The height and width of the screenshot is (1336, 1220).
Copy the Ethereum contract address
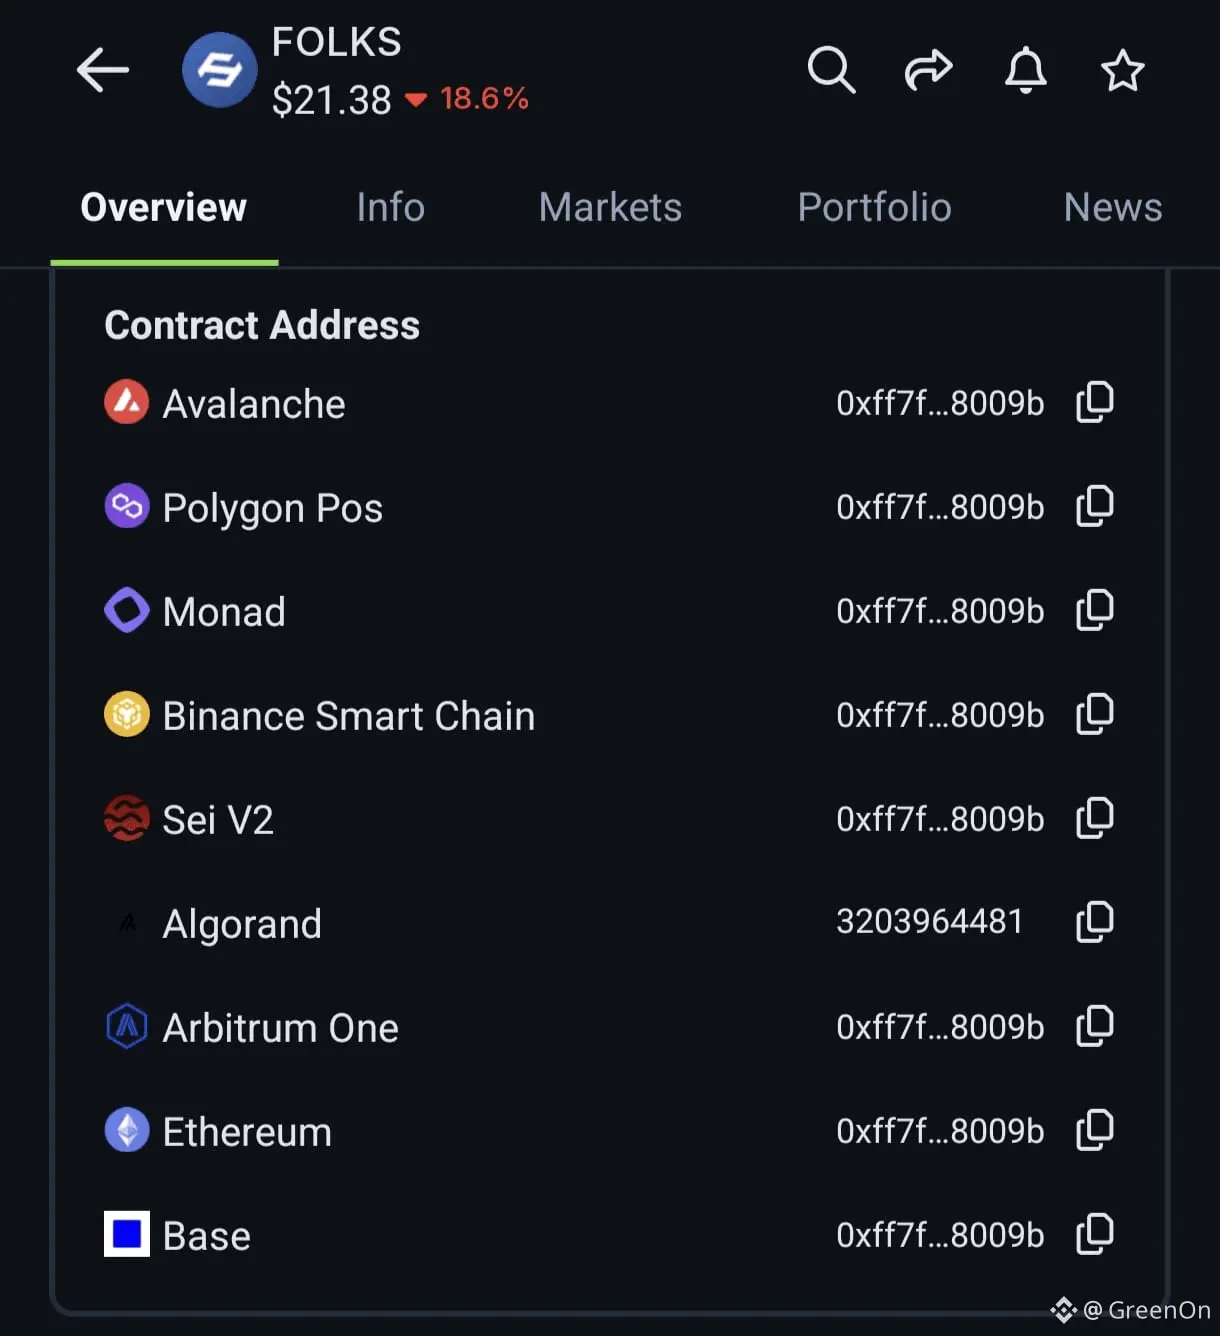(1095, 1130)
